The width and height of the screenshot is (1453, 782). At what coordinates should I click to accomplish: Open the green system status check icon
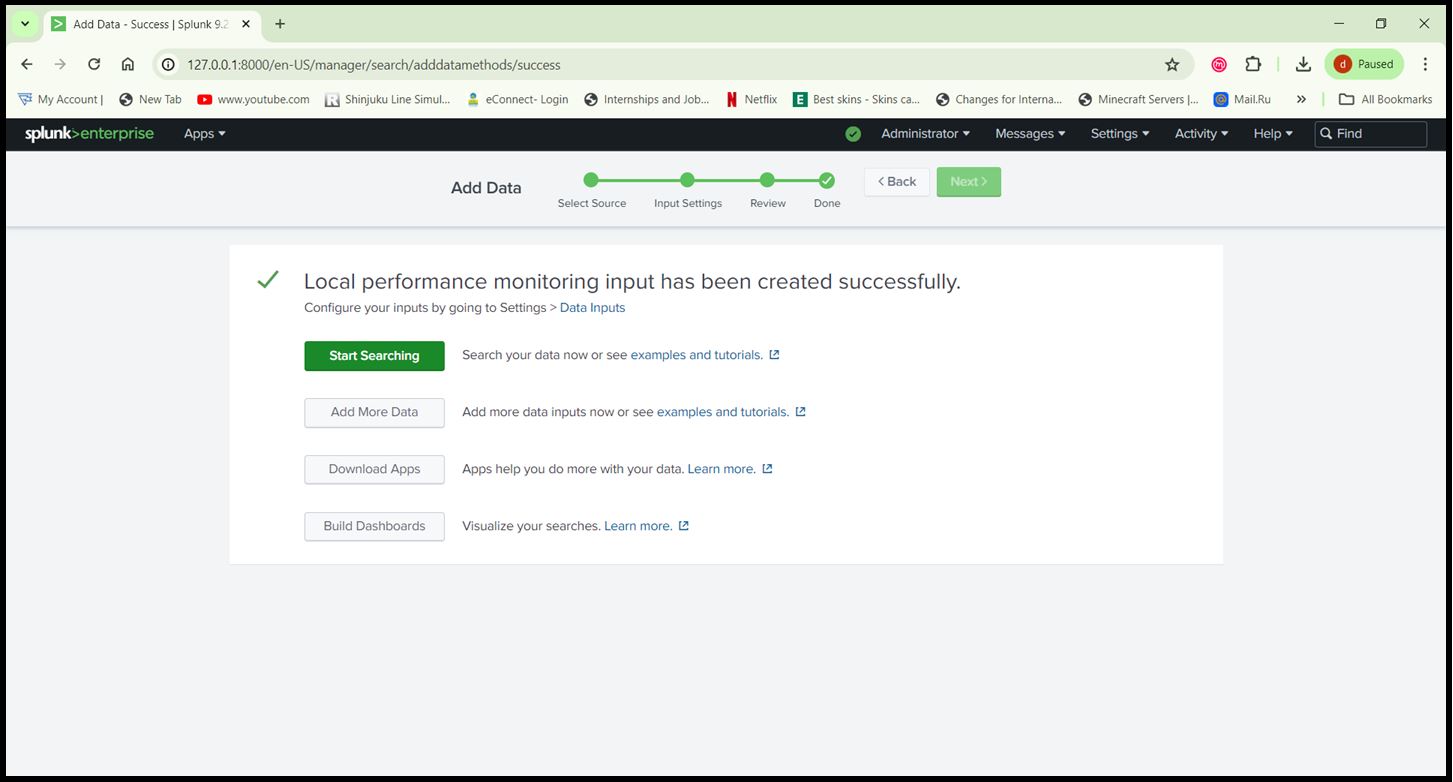point(853,133)
